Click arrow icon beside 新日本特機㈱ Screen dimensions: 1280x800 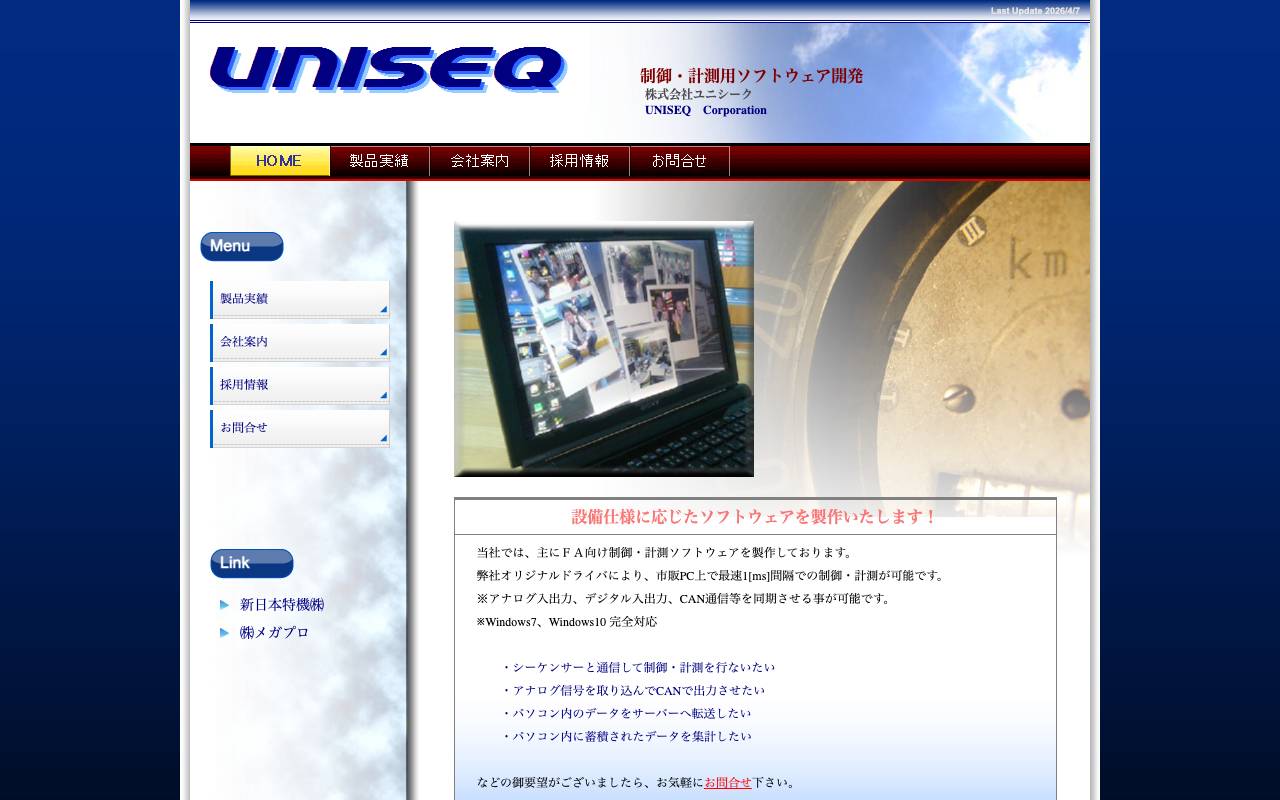pyautogui.click(x=225, y=605)
